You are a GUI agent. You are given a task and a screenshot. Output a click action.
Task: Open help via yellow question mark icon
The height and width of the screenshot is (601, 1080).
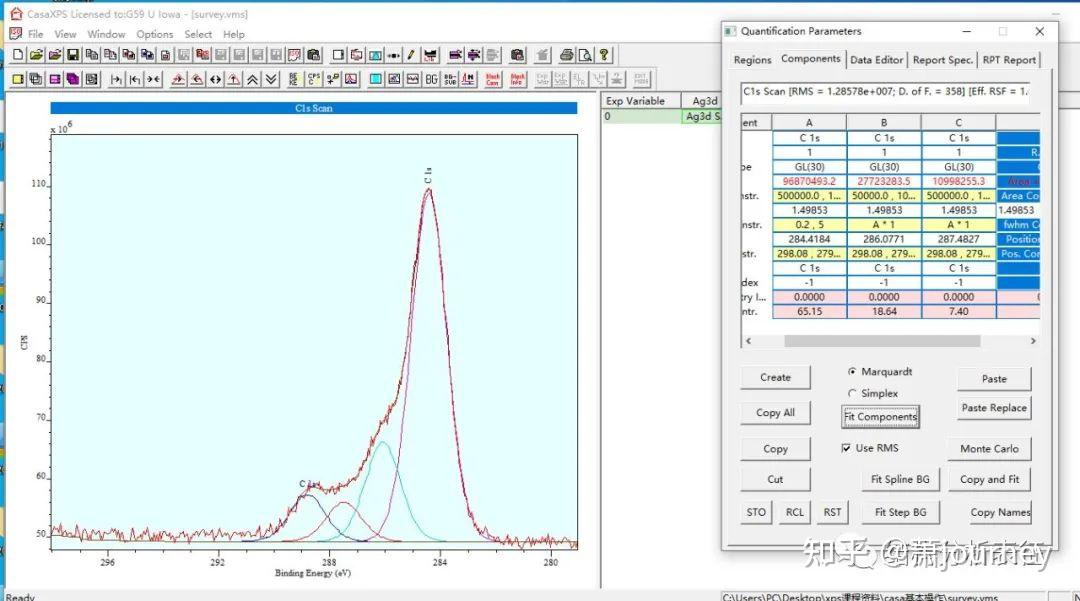pos(604,55)
